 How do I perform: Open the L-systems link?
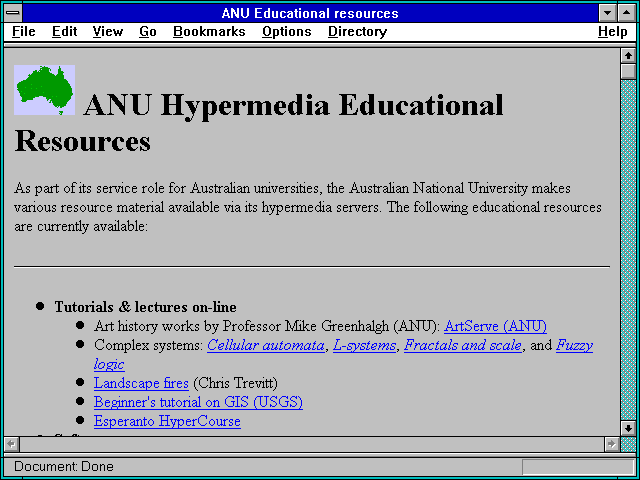(x=364, y=345)
